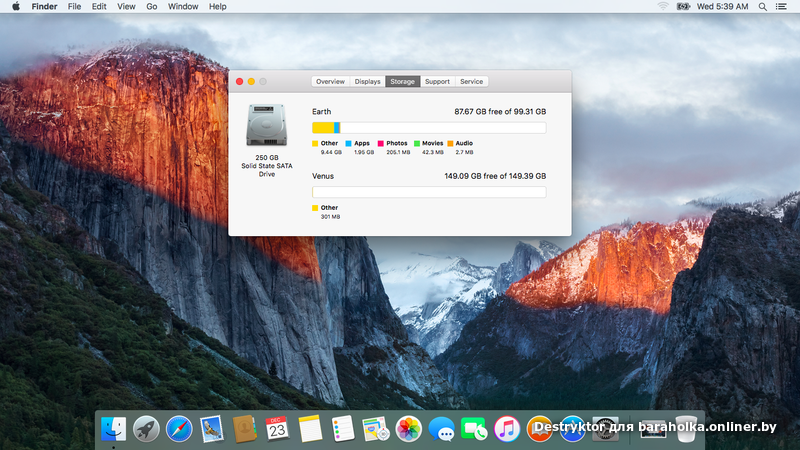Open the Finder menu
800x450 pixels.
[x=44, y=7]
